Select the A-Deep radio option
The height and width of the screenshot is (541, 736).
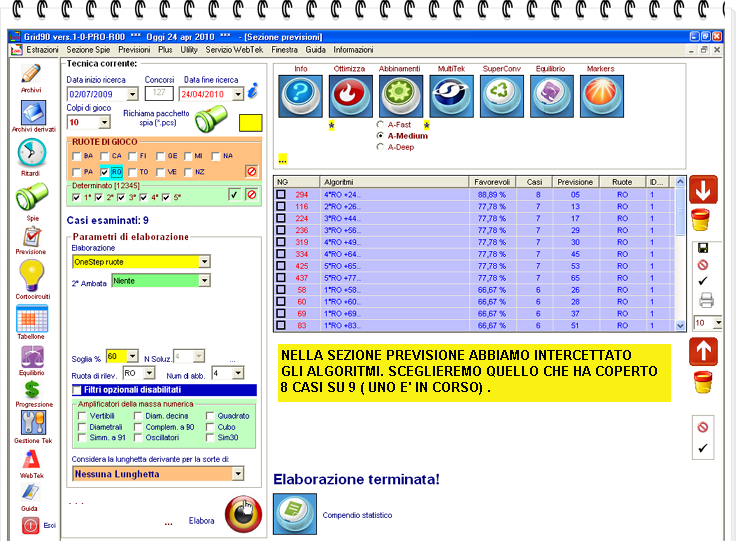tap(380, 147)
